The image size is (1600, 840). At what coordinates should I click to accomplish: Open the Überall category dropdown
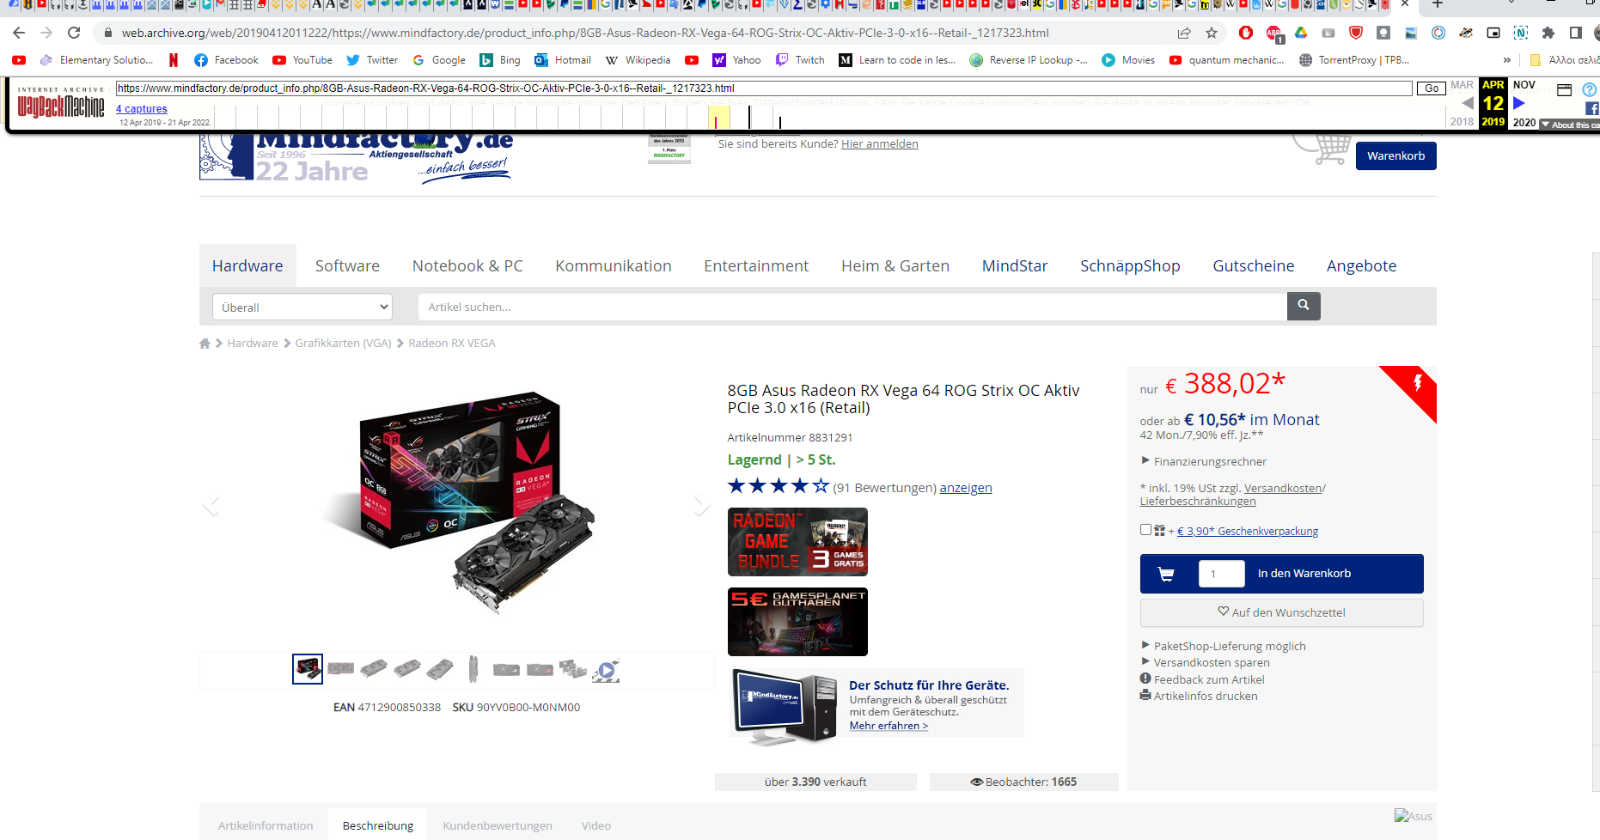point(302,307)
